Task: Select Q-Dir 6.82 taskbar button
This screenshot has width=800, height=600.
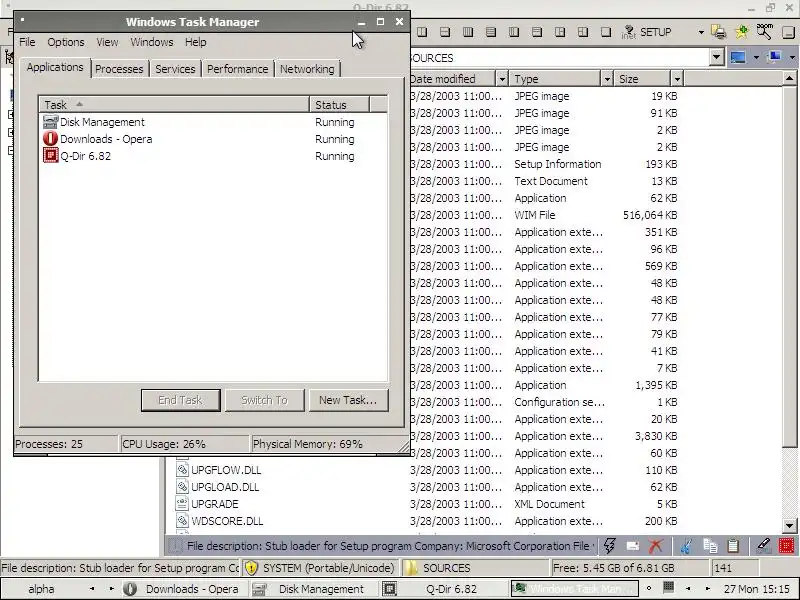Action: pos(443,589)
